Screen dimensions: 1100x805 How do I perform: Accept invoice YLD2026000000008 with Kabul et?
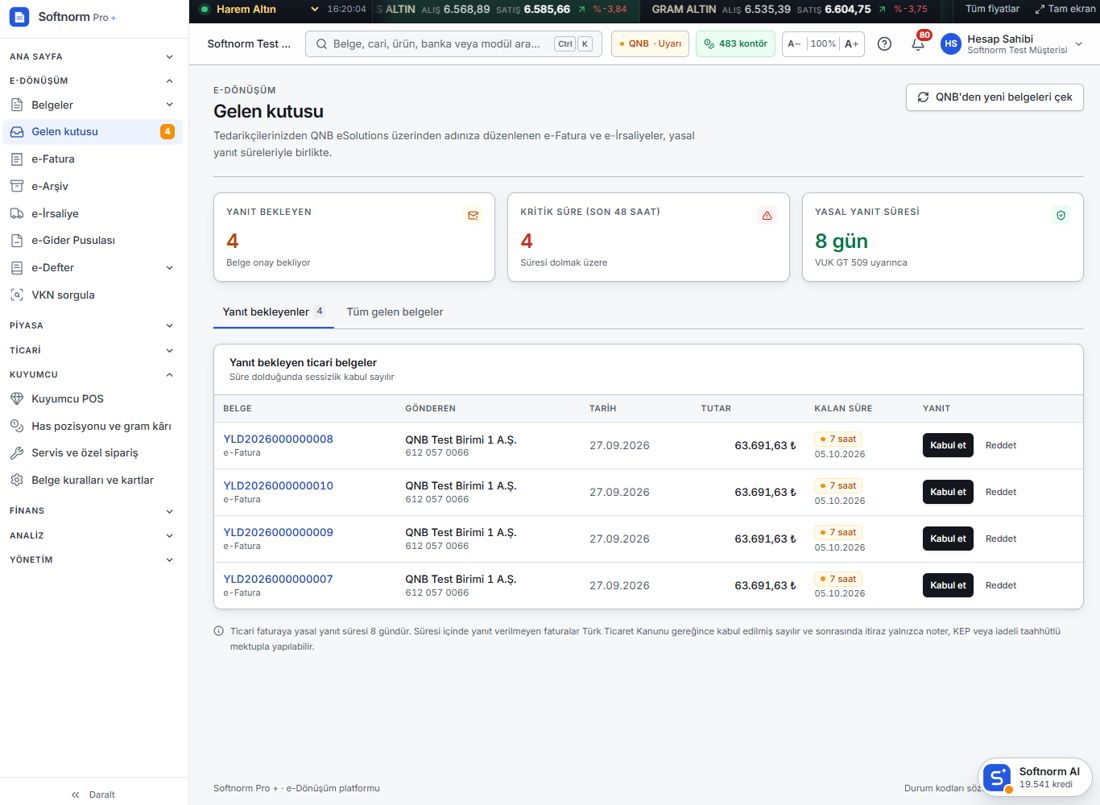[x=947, y=445]
